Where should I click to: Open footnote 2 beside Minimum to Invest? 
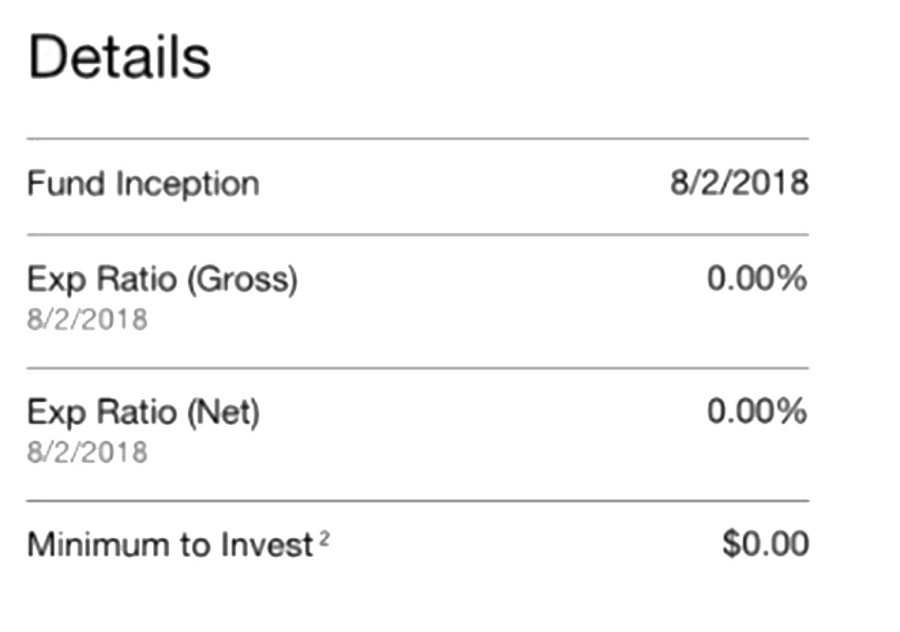click(324, 538)
